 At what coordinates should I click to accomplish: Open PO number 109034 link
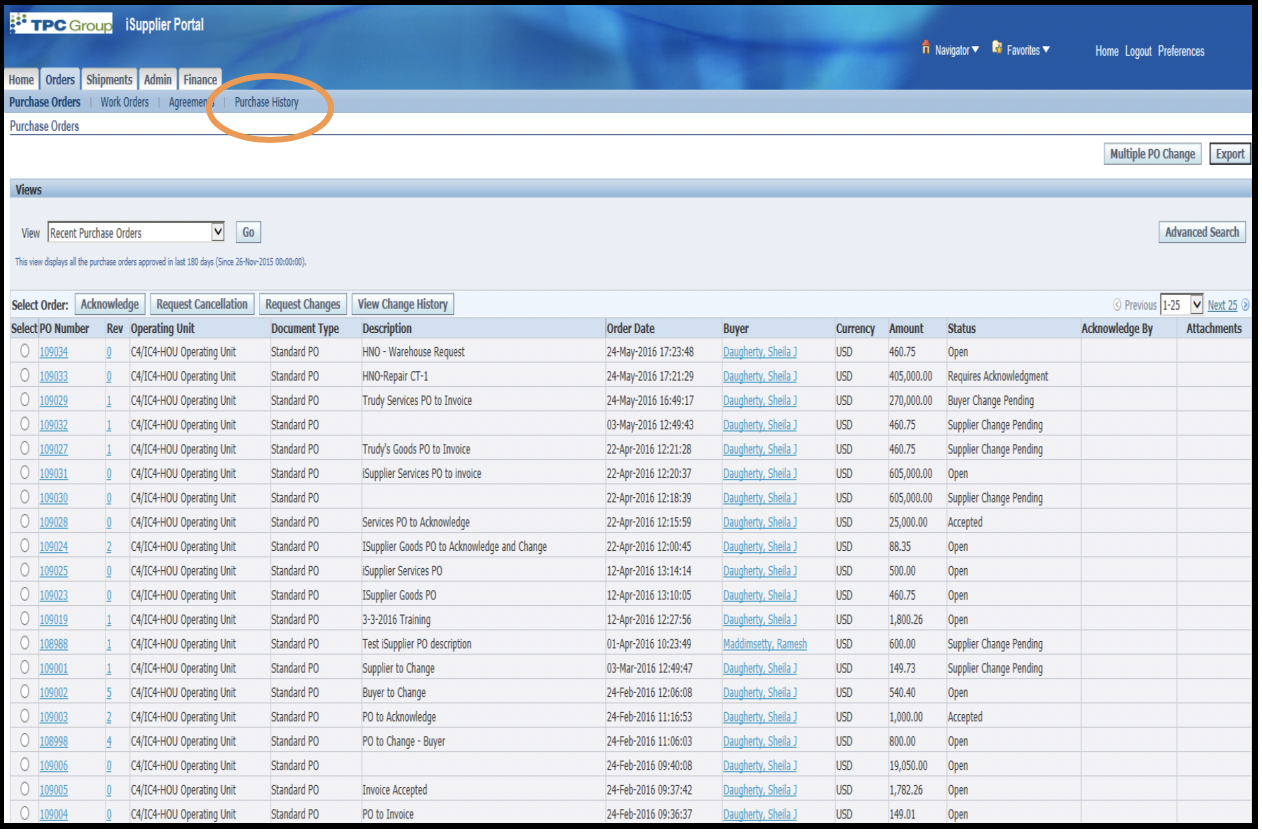pos(54,352)
